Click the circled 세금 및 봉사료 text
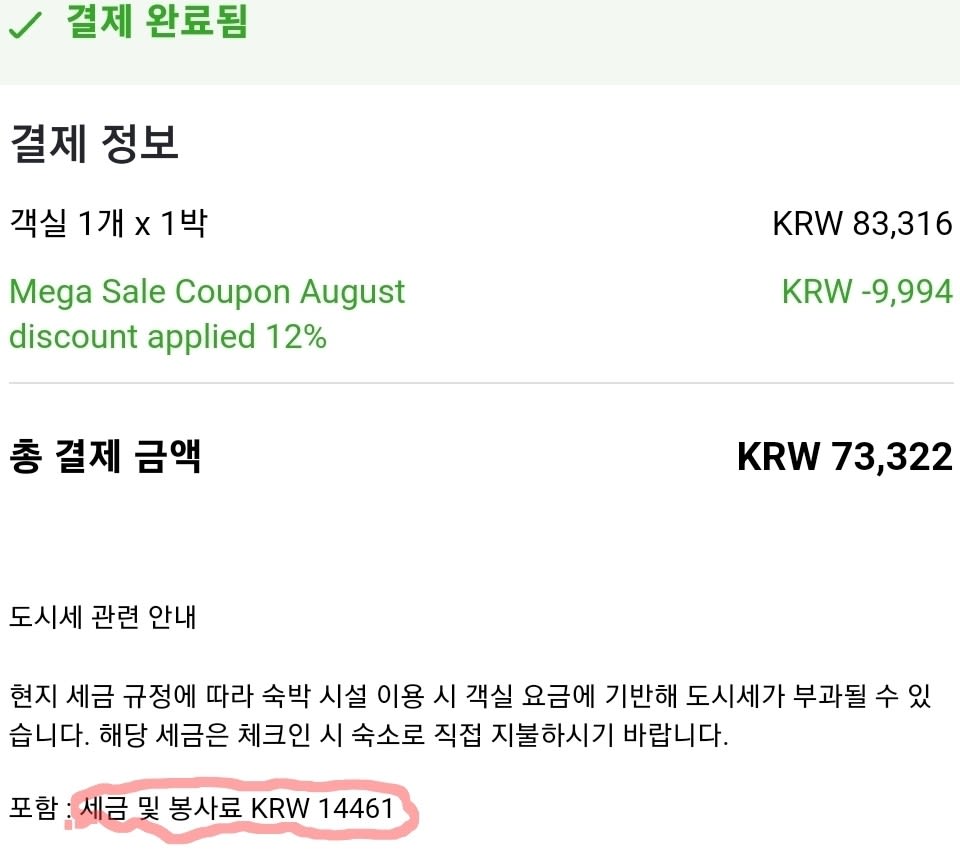 pos(162,808)
